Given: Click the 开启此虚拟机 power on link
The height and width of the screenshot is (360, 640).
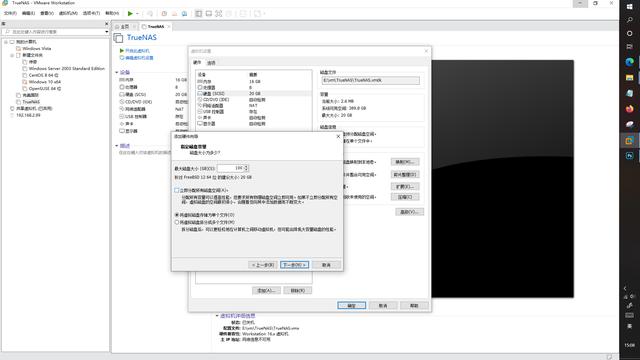Looking at the screenshot, I should point(137,51).
